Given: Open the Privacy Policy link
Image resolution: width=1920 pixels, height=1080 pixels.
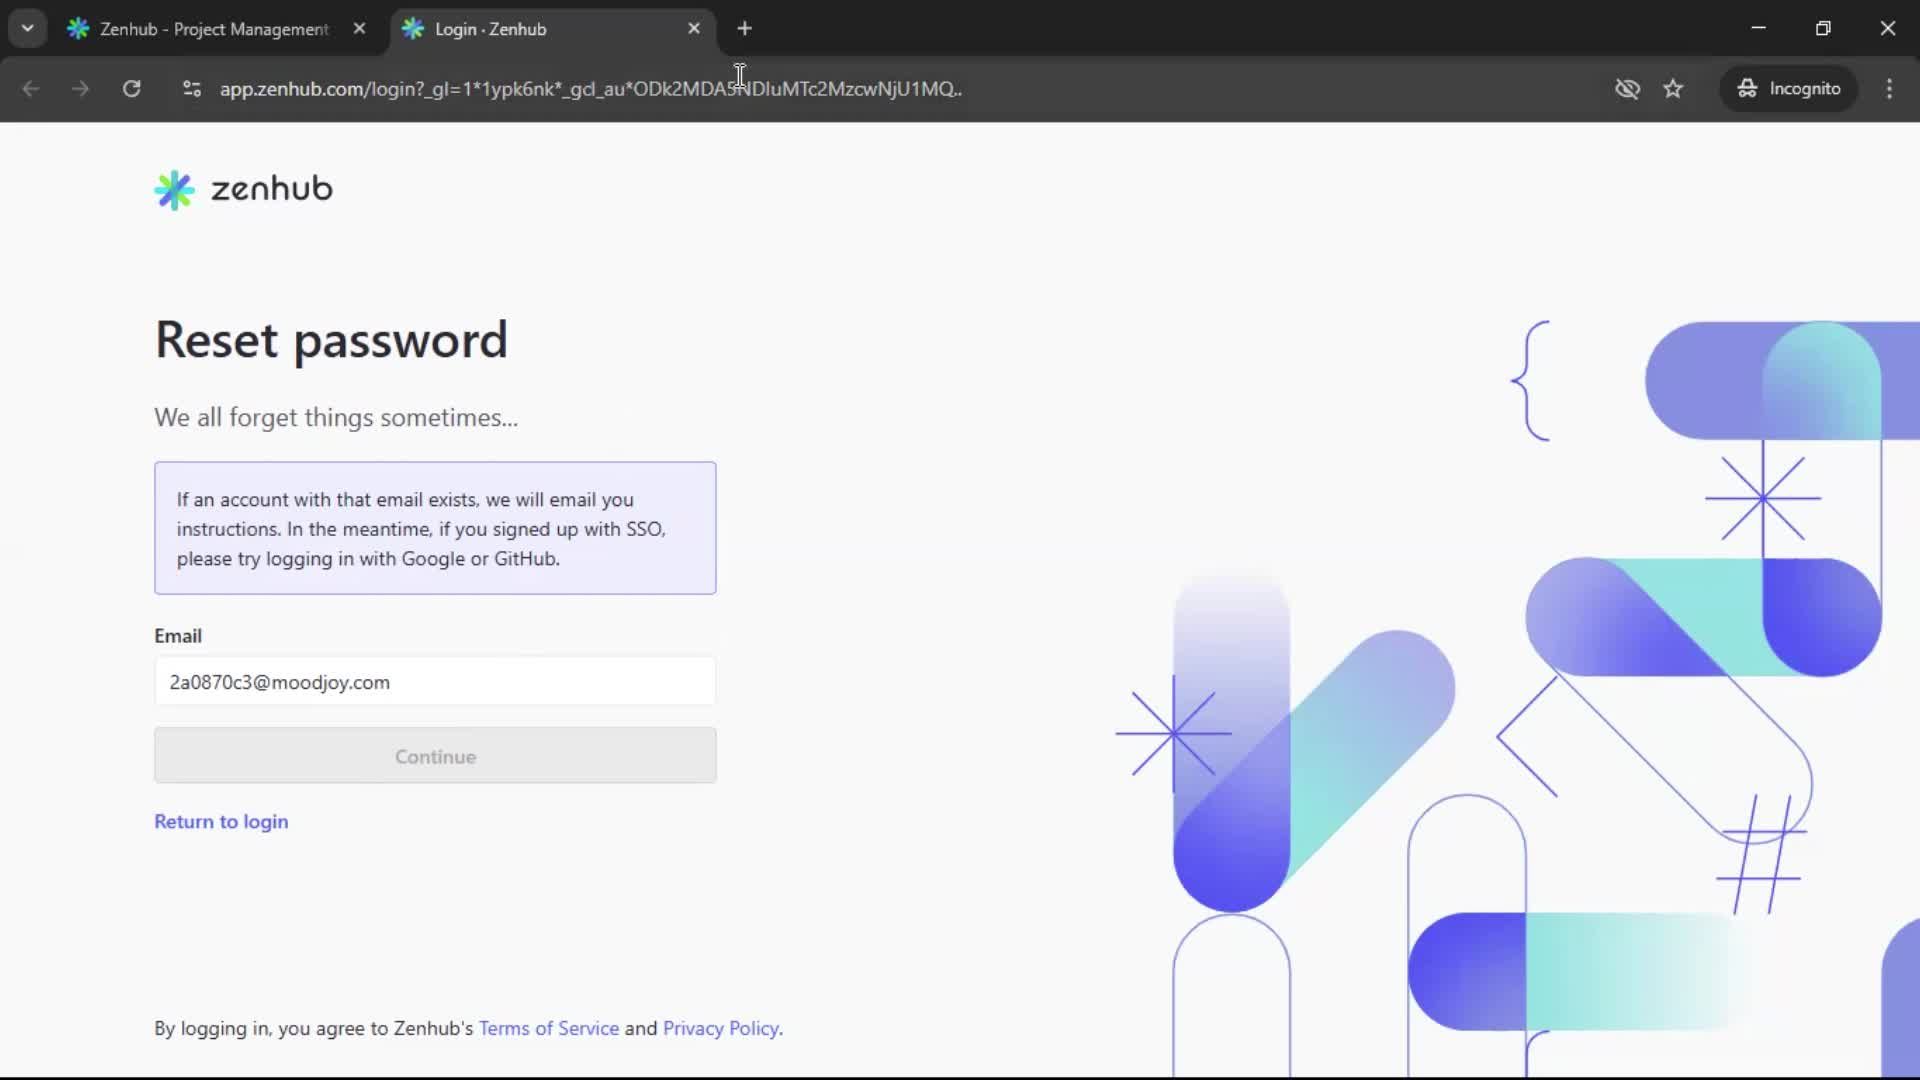Looking at the screenshot, I should coord(721,1028).
